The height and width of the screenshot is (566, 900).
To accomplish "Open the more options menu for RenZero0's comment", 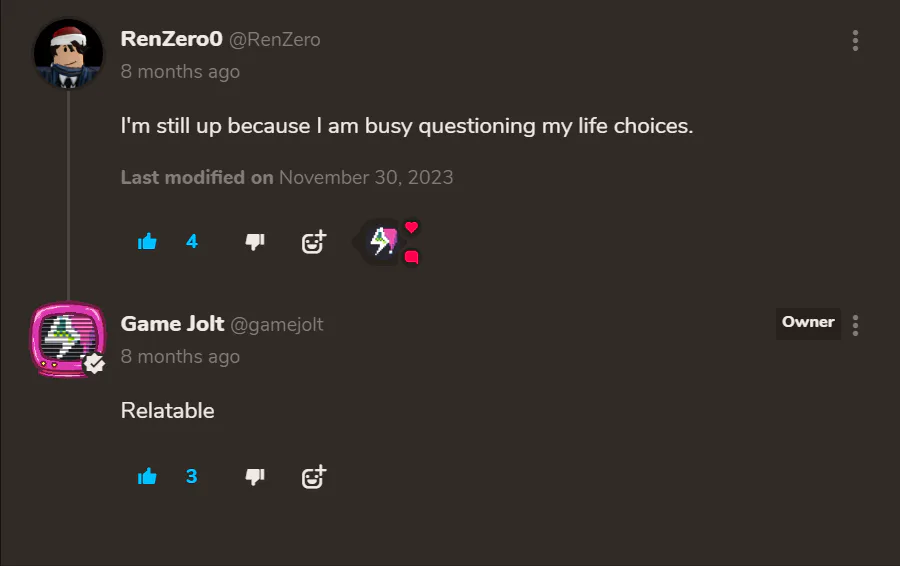I will click(x=855, y=40).
